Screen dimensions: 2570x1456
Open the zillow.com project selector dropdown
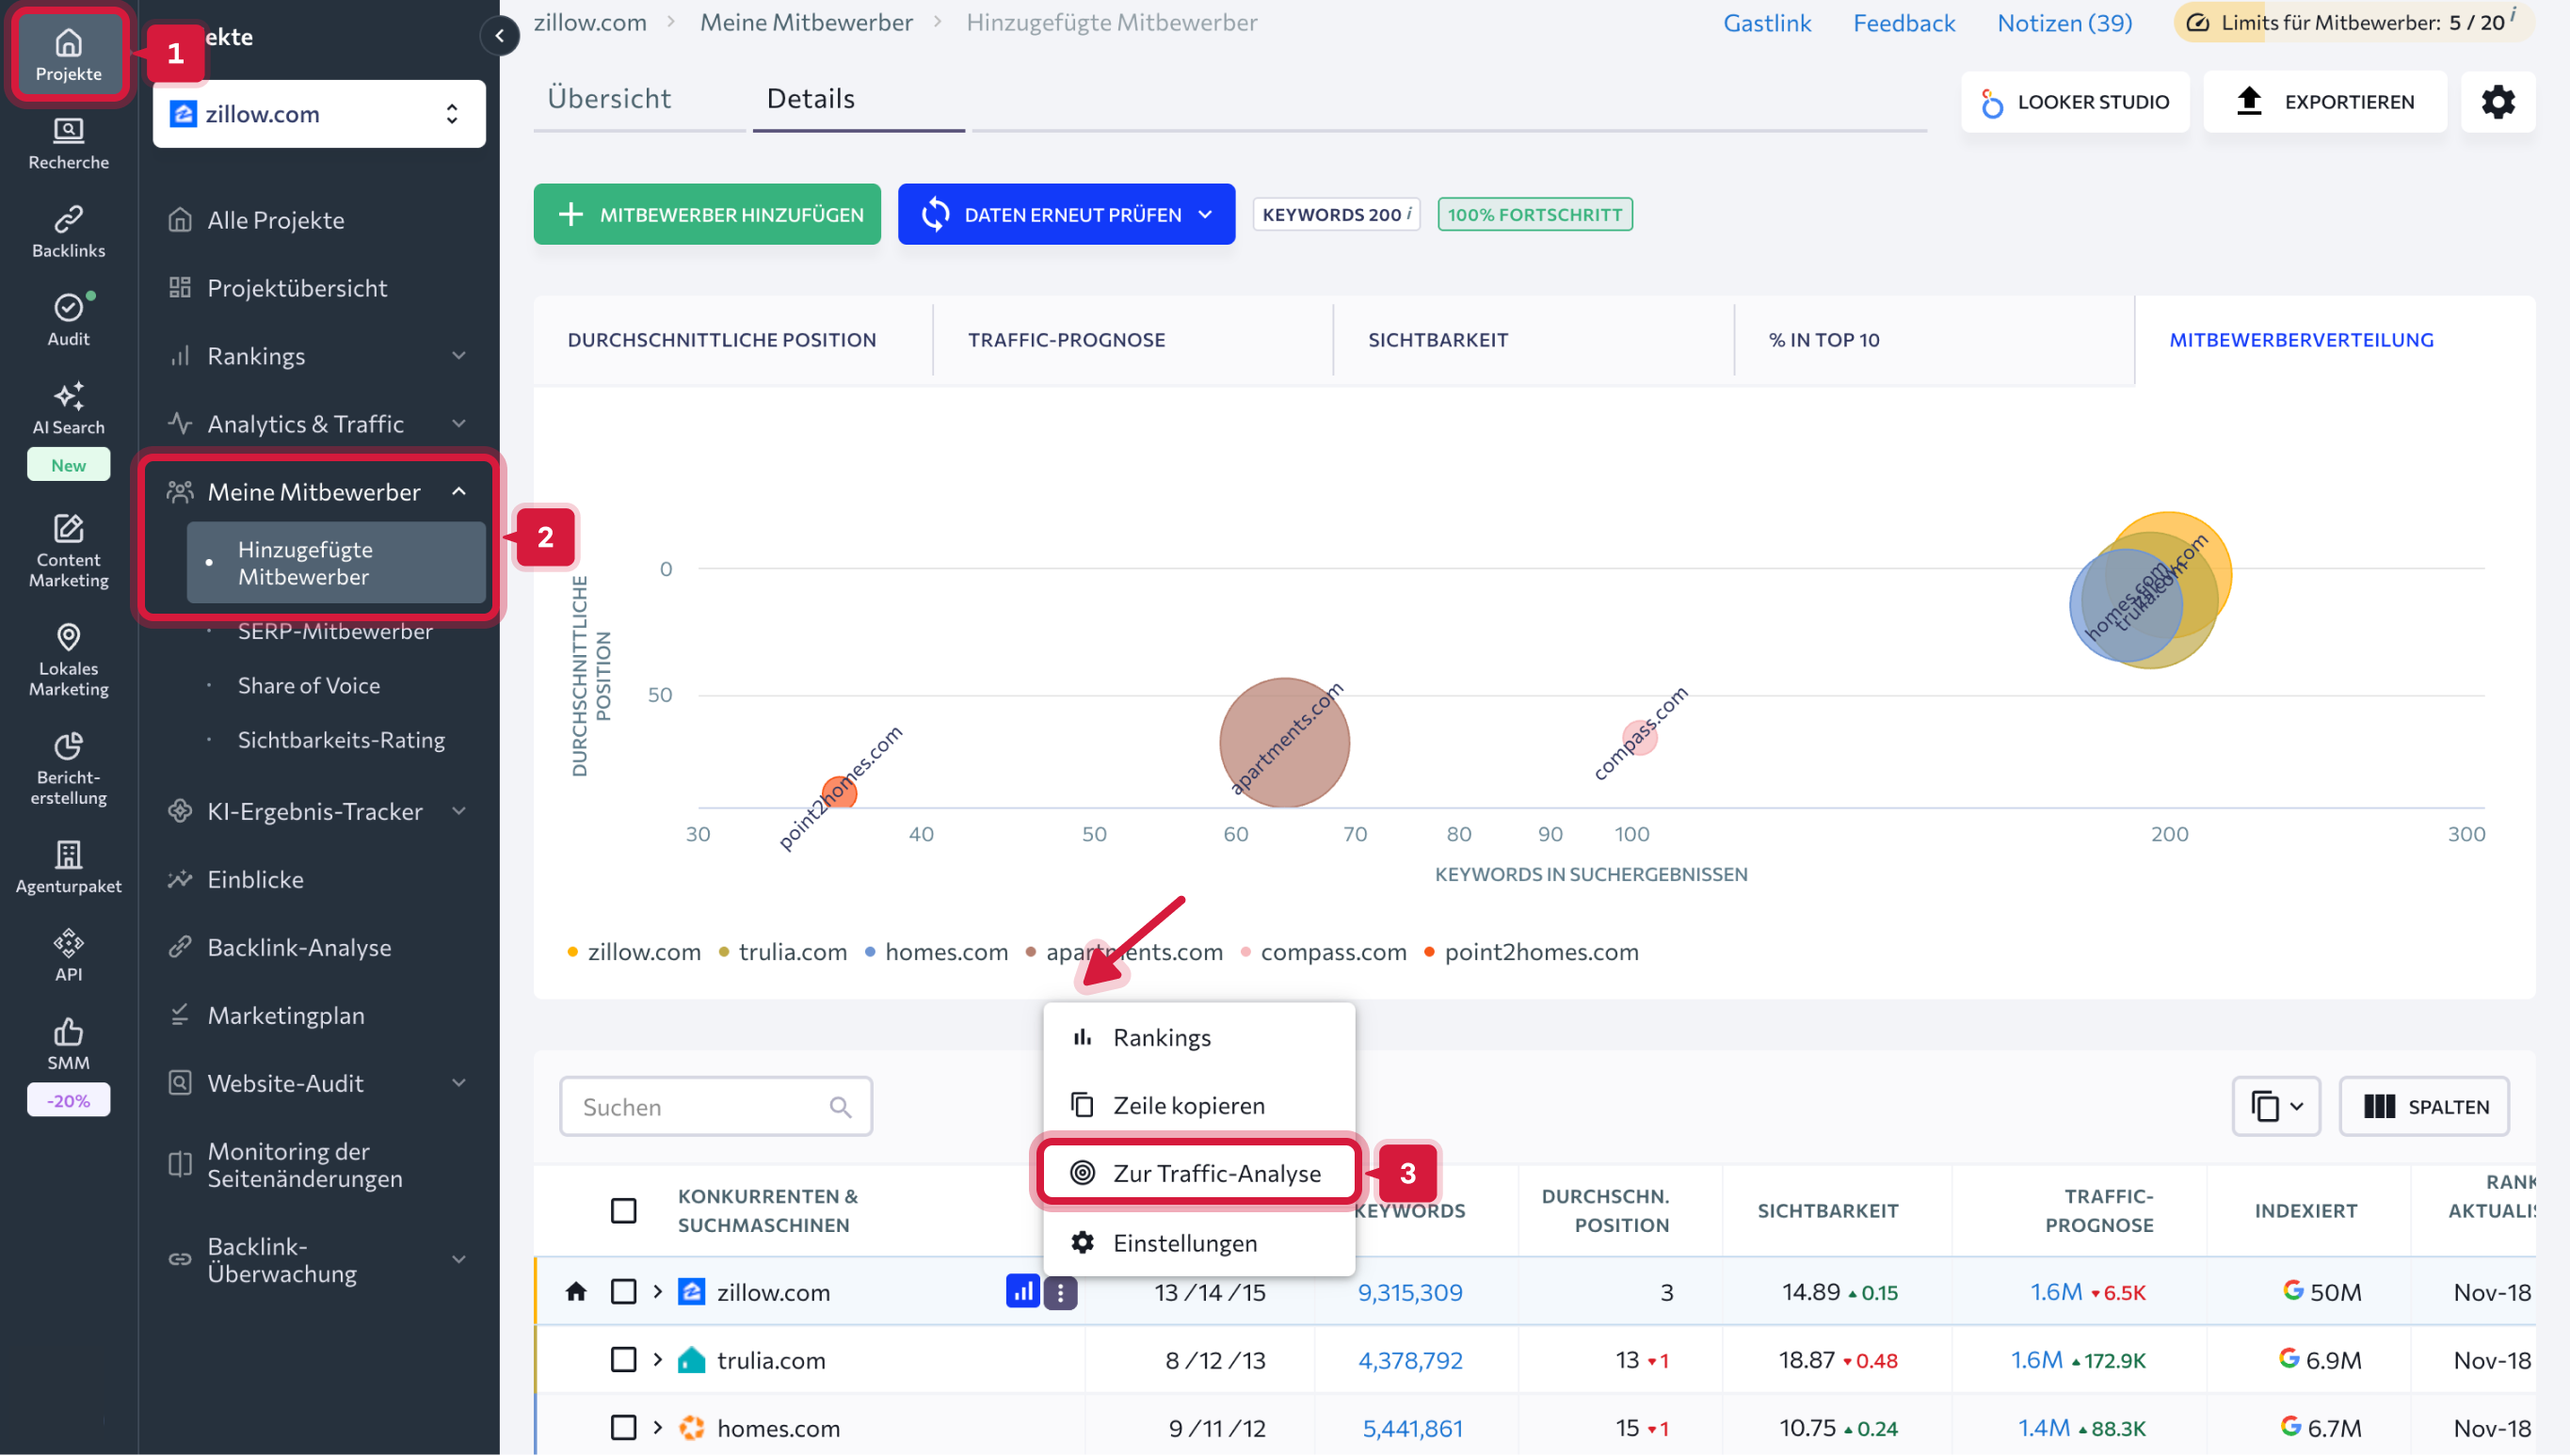(319, 114)
